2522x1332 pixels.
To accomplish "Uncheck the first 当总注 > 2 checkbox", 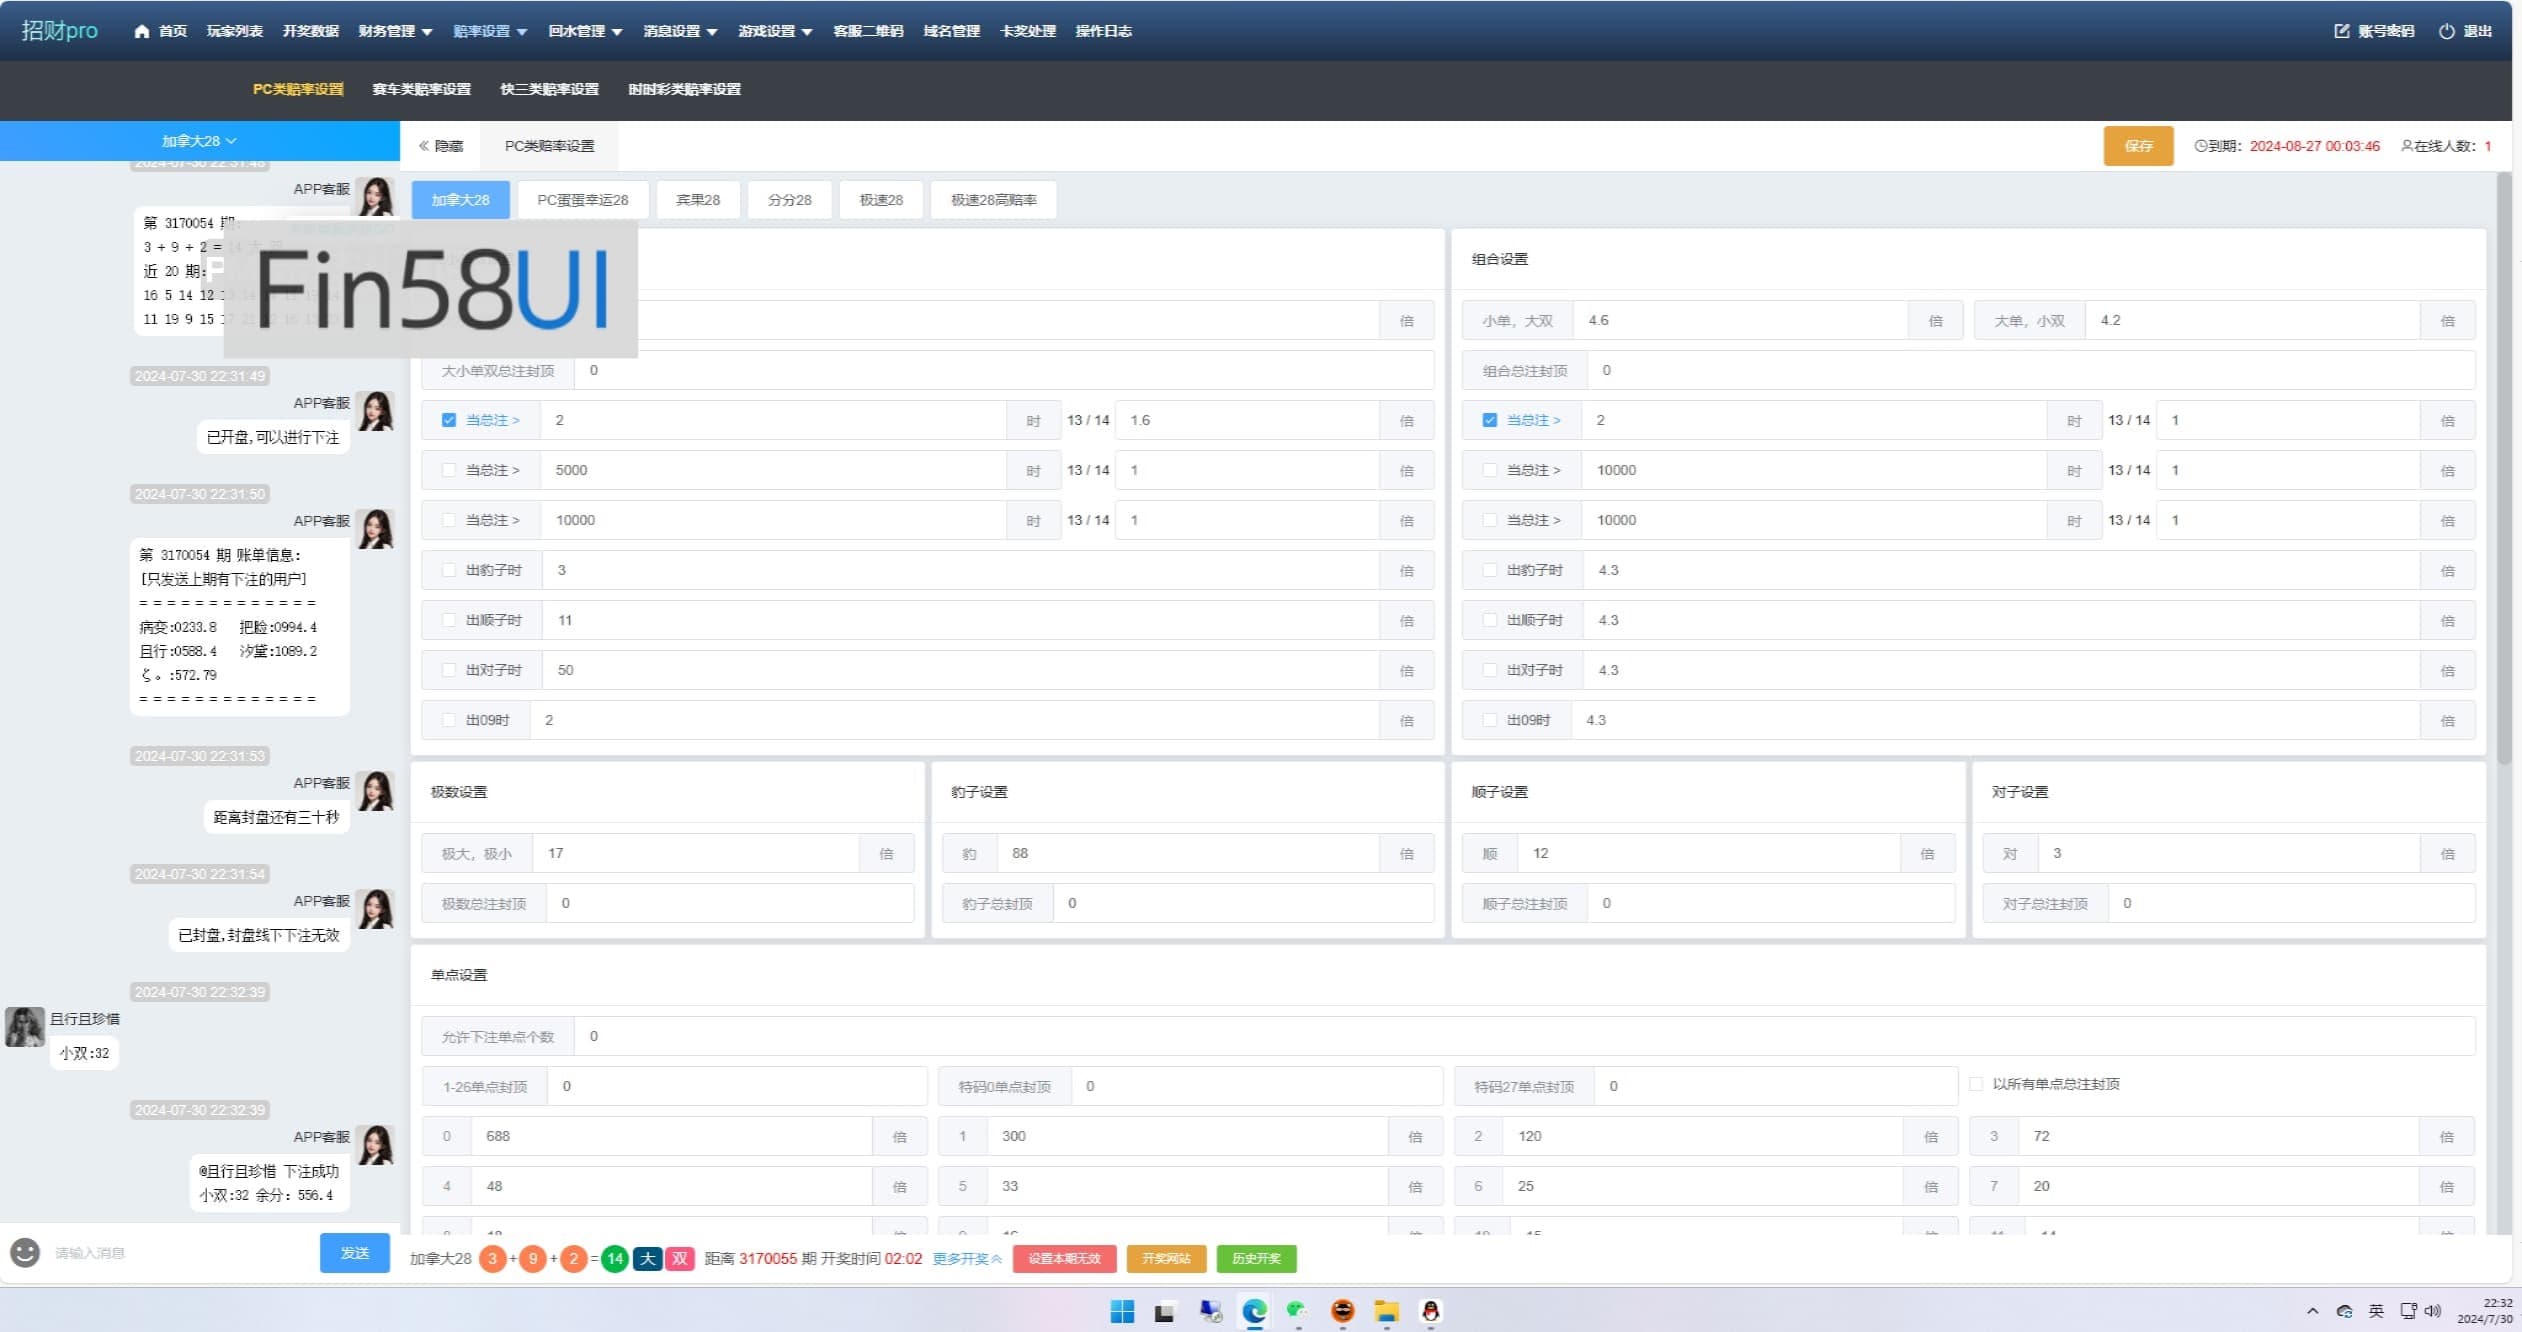I will 449,420.
